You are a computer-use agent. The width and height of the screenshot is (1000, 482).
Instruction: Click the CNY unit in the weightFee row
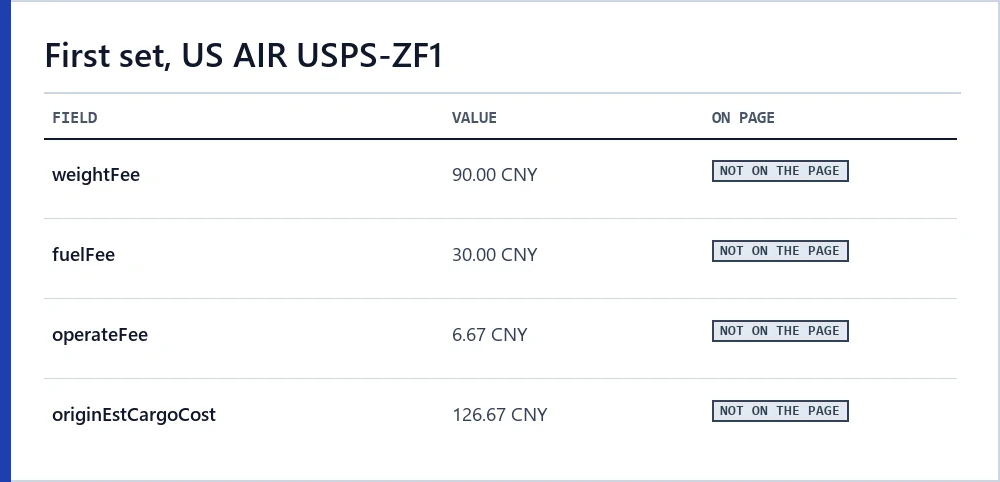[519, 175]
